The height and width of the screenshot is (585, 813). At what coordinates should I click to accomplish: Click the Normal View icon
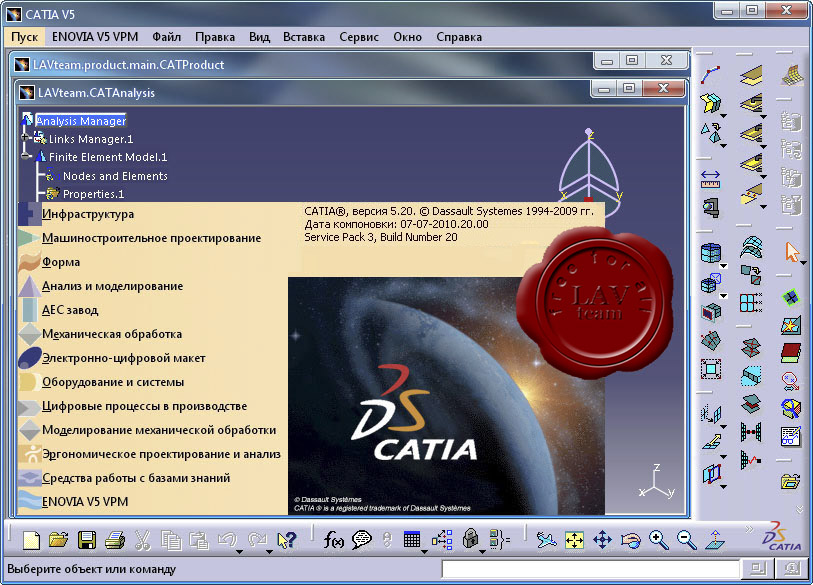(x=715, y=540)
